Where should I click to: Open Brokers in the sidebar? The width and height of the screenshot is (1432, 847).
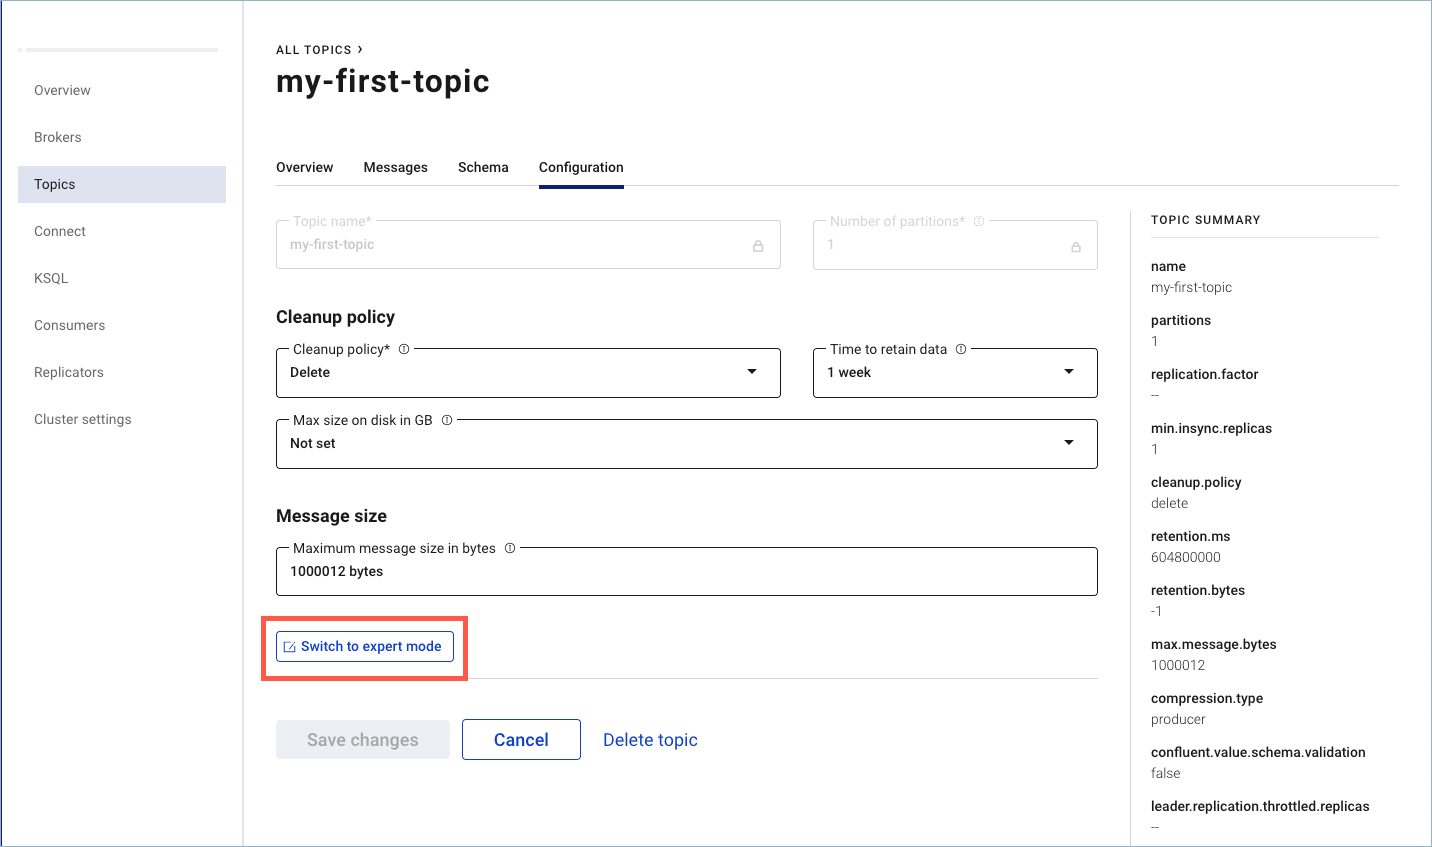click(x=58, y=137)
